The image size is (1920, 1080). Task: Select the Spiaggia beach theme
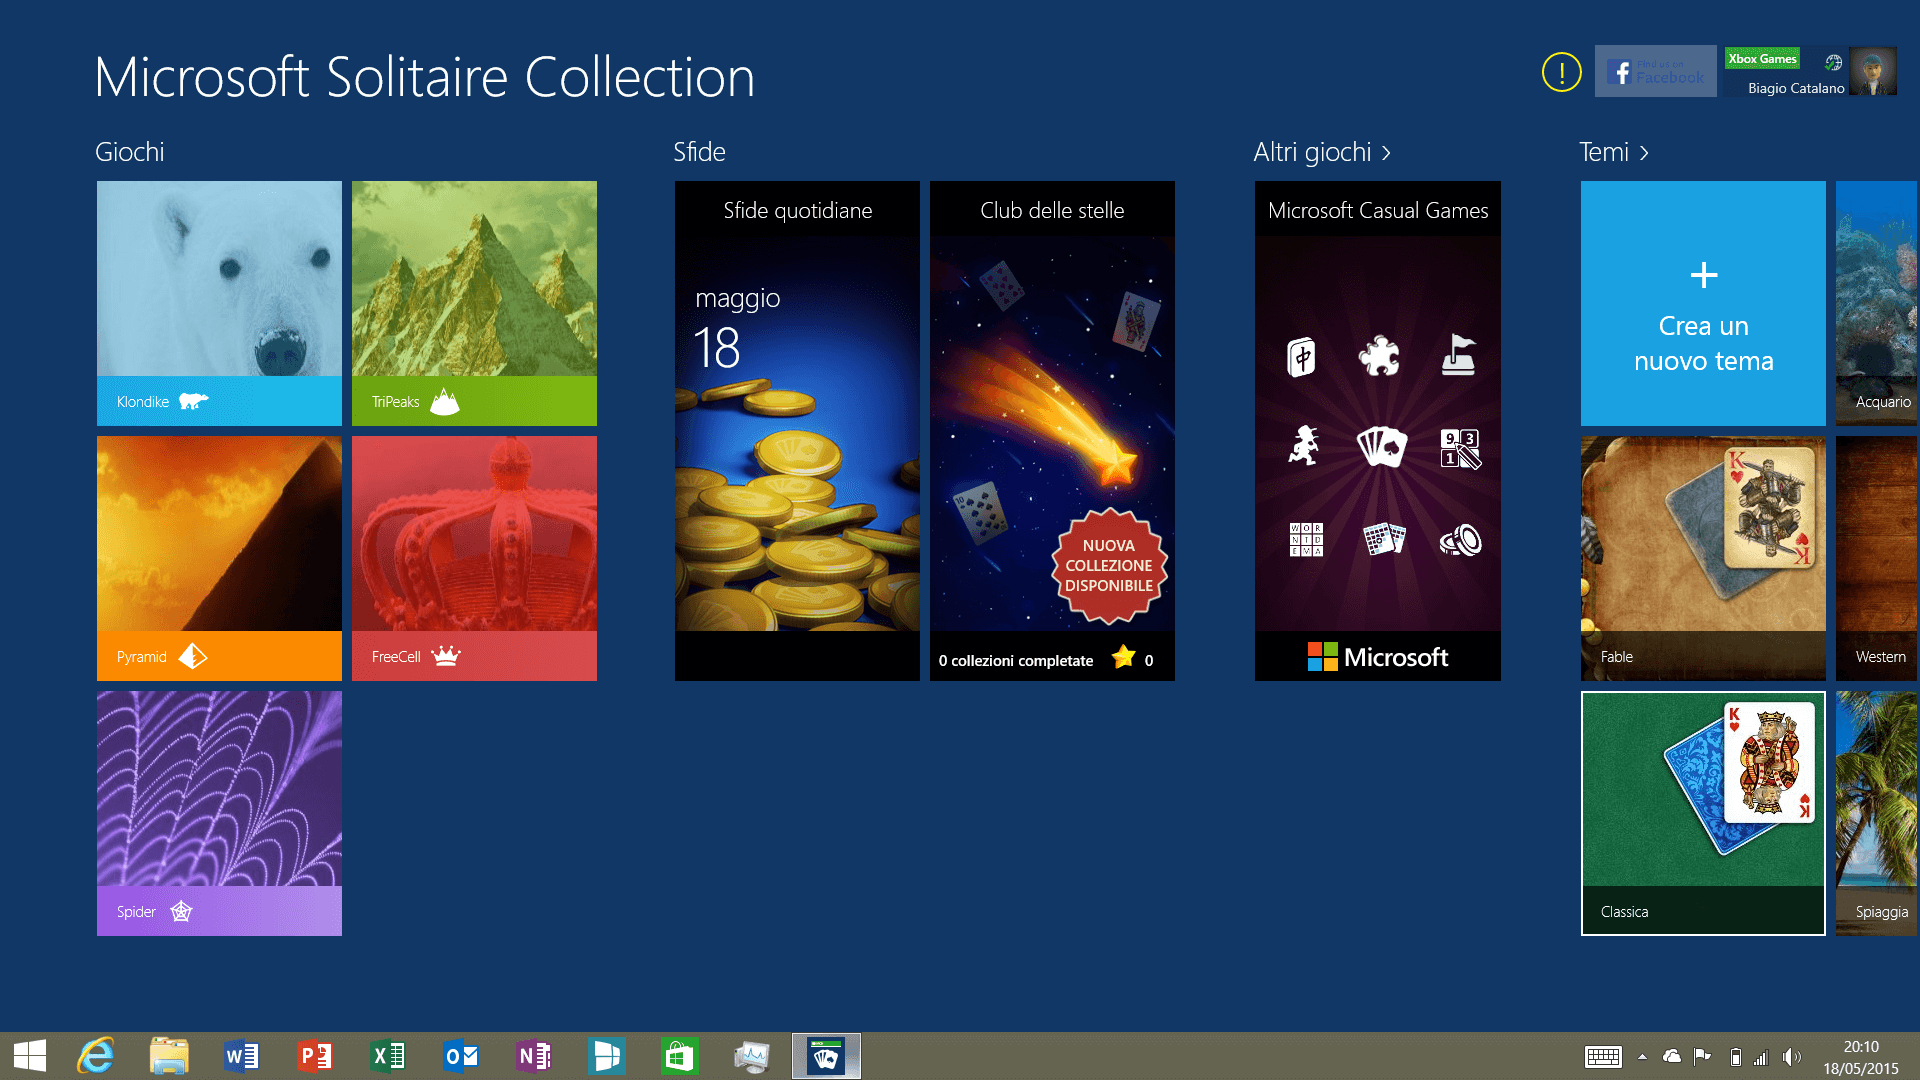pos(1877,813)
